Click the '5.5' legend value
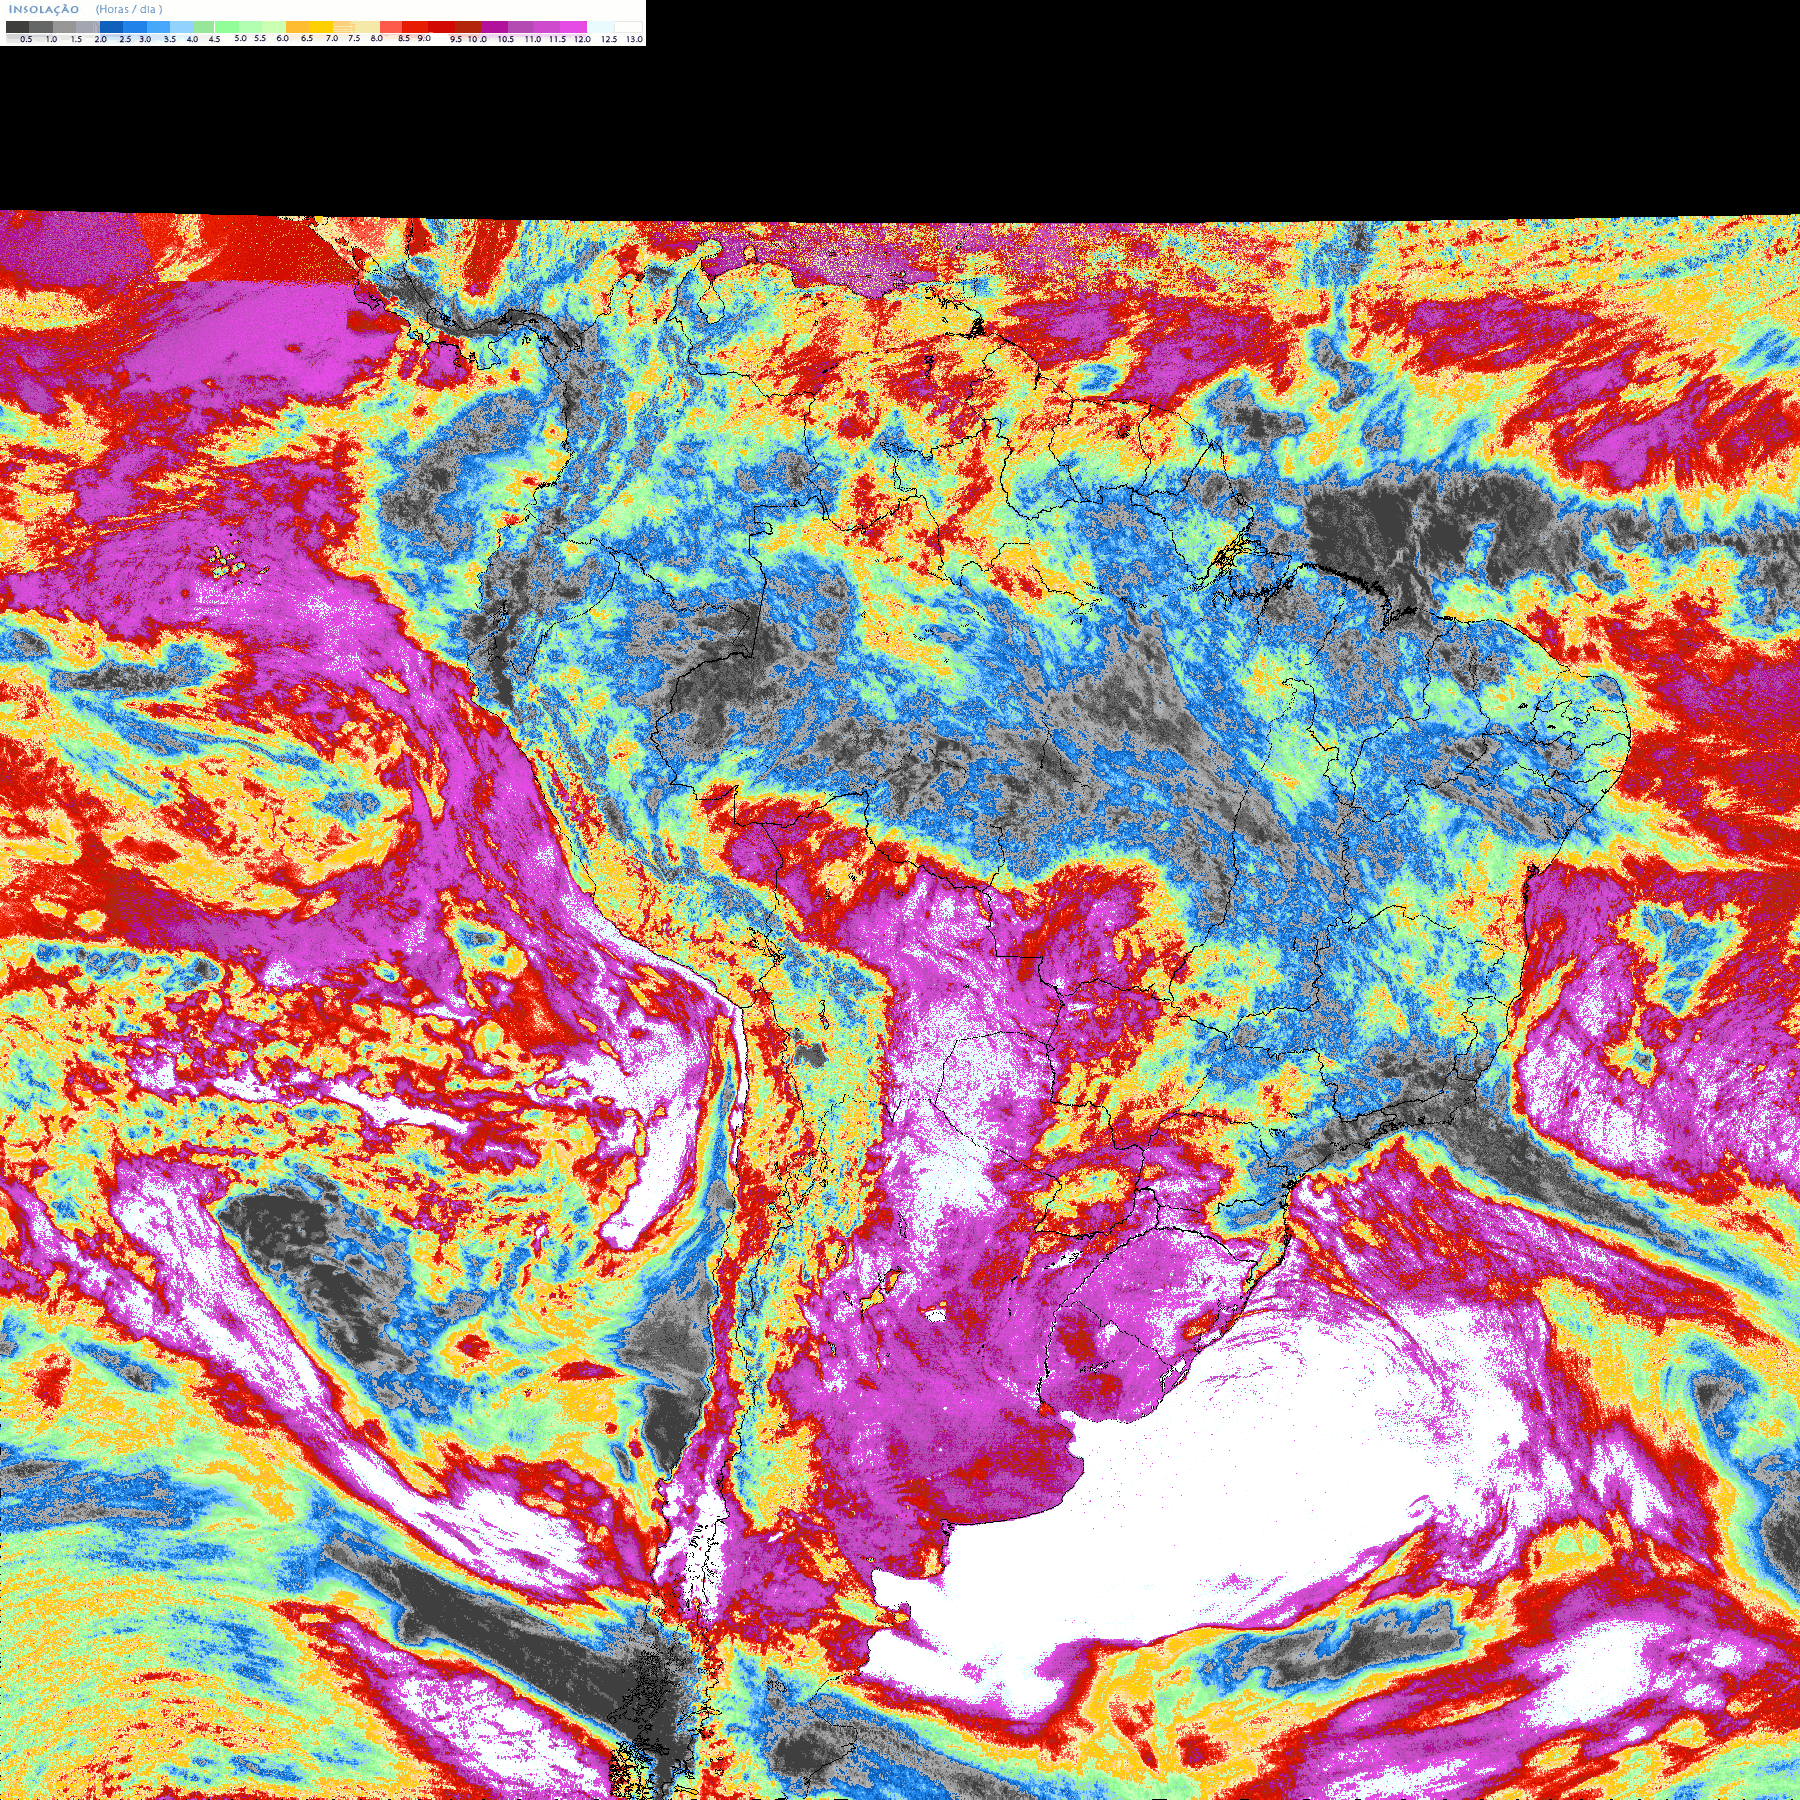This screenshot has height=1800, width=1800. 260,38
